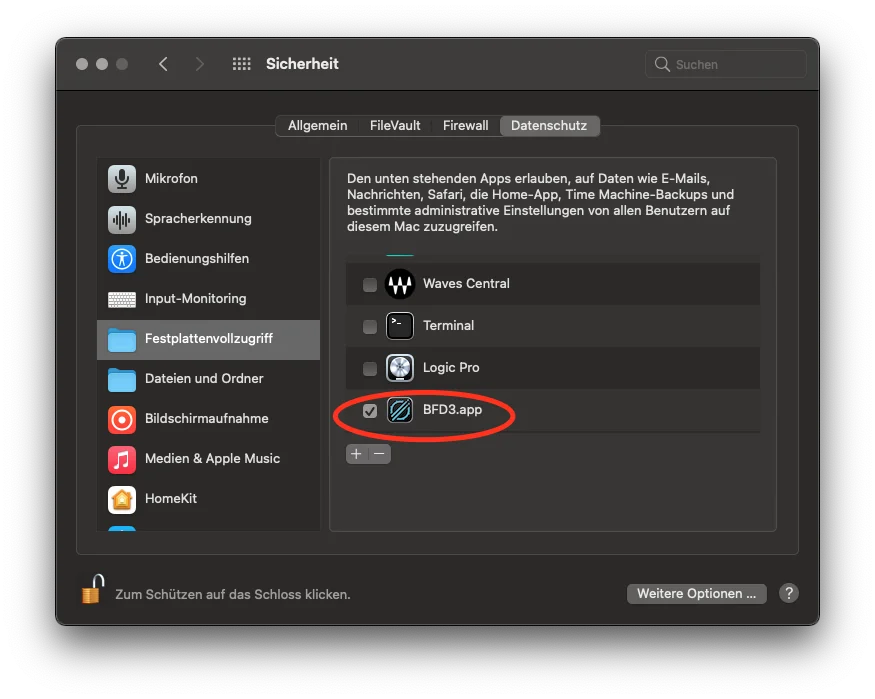Go forward with the right arrow
875x699 pixels.
(x=199, y=64)
